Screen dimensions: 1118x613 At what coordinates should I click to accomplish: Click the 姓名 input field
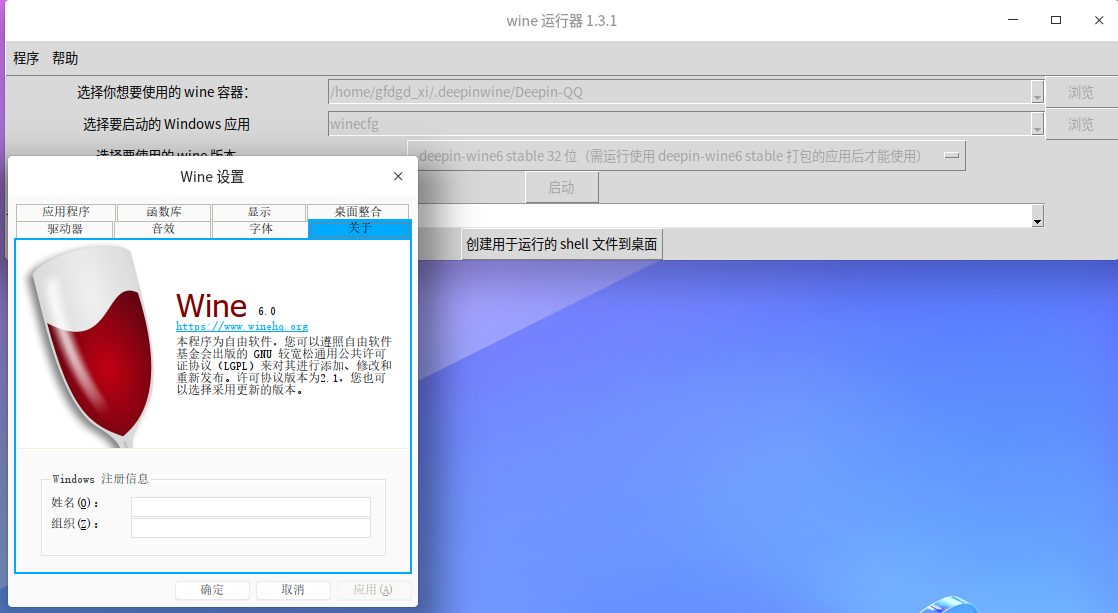[251, 507]
